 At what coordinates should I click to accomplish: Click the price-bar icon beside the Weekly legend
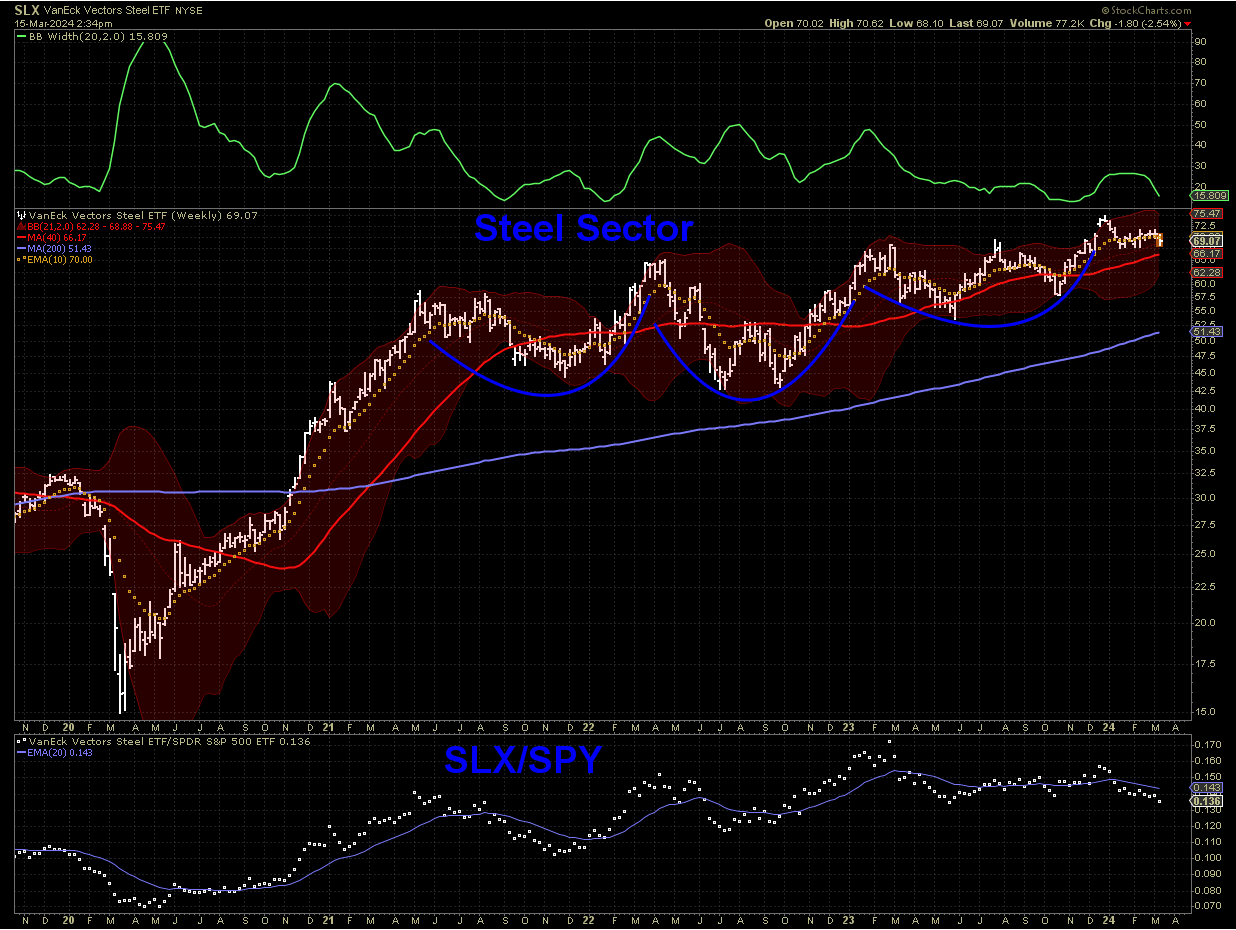(22, 215)
